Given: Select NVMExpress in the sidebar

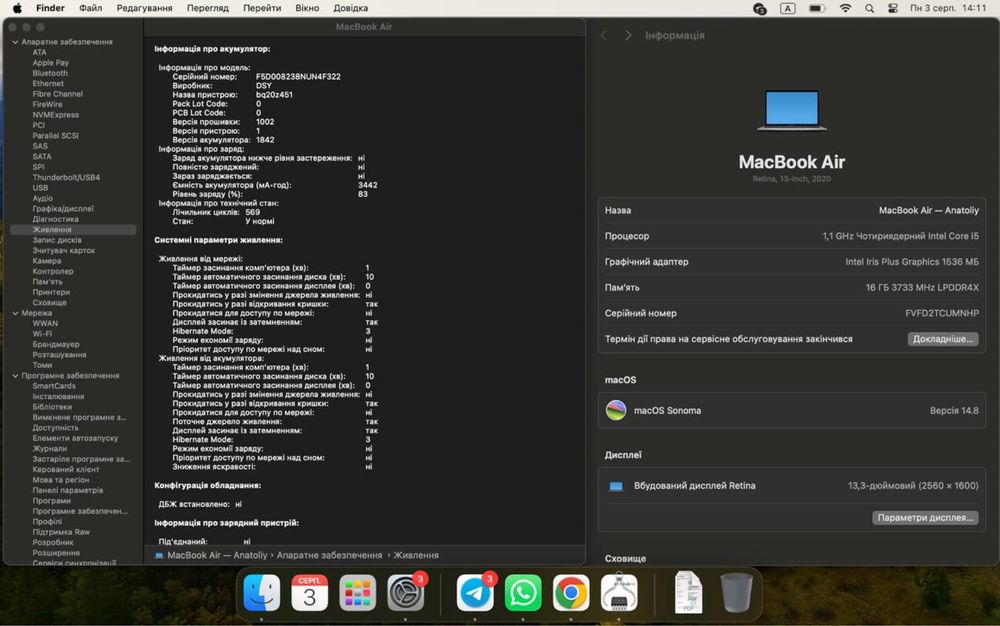Looking at the screenshot, I should [55, 115].
